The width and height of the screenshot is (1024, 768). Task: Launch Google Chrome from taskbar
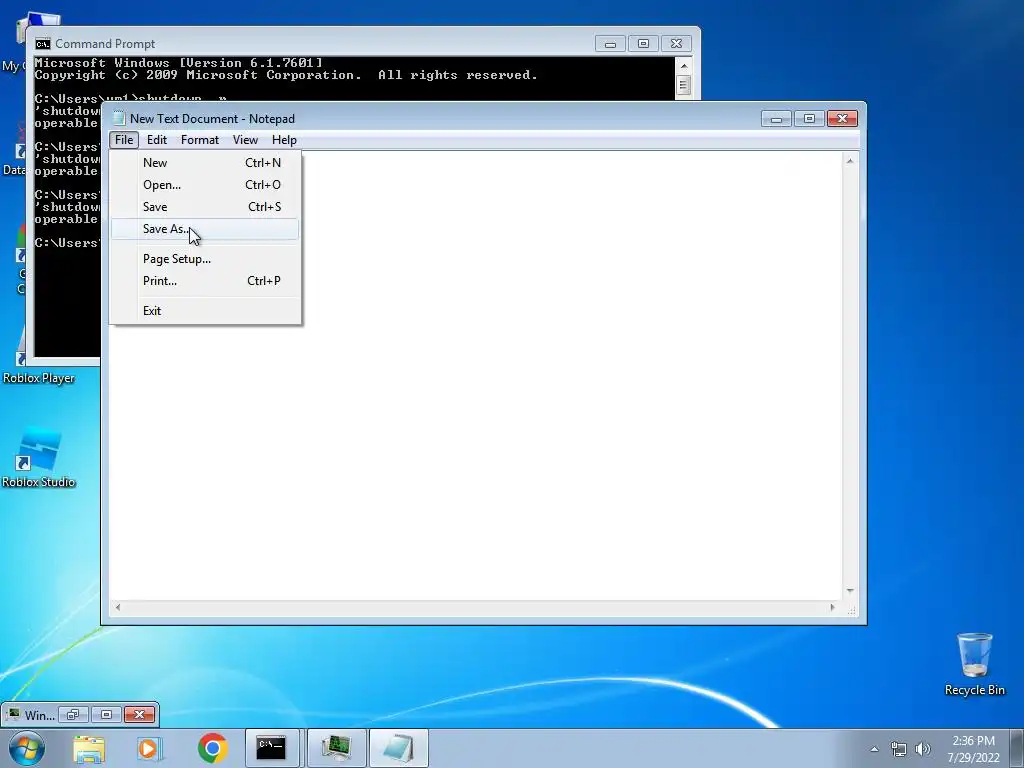[x=212, y=748]
